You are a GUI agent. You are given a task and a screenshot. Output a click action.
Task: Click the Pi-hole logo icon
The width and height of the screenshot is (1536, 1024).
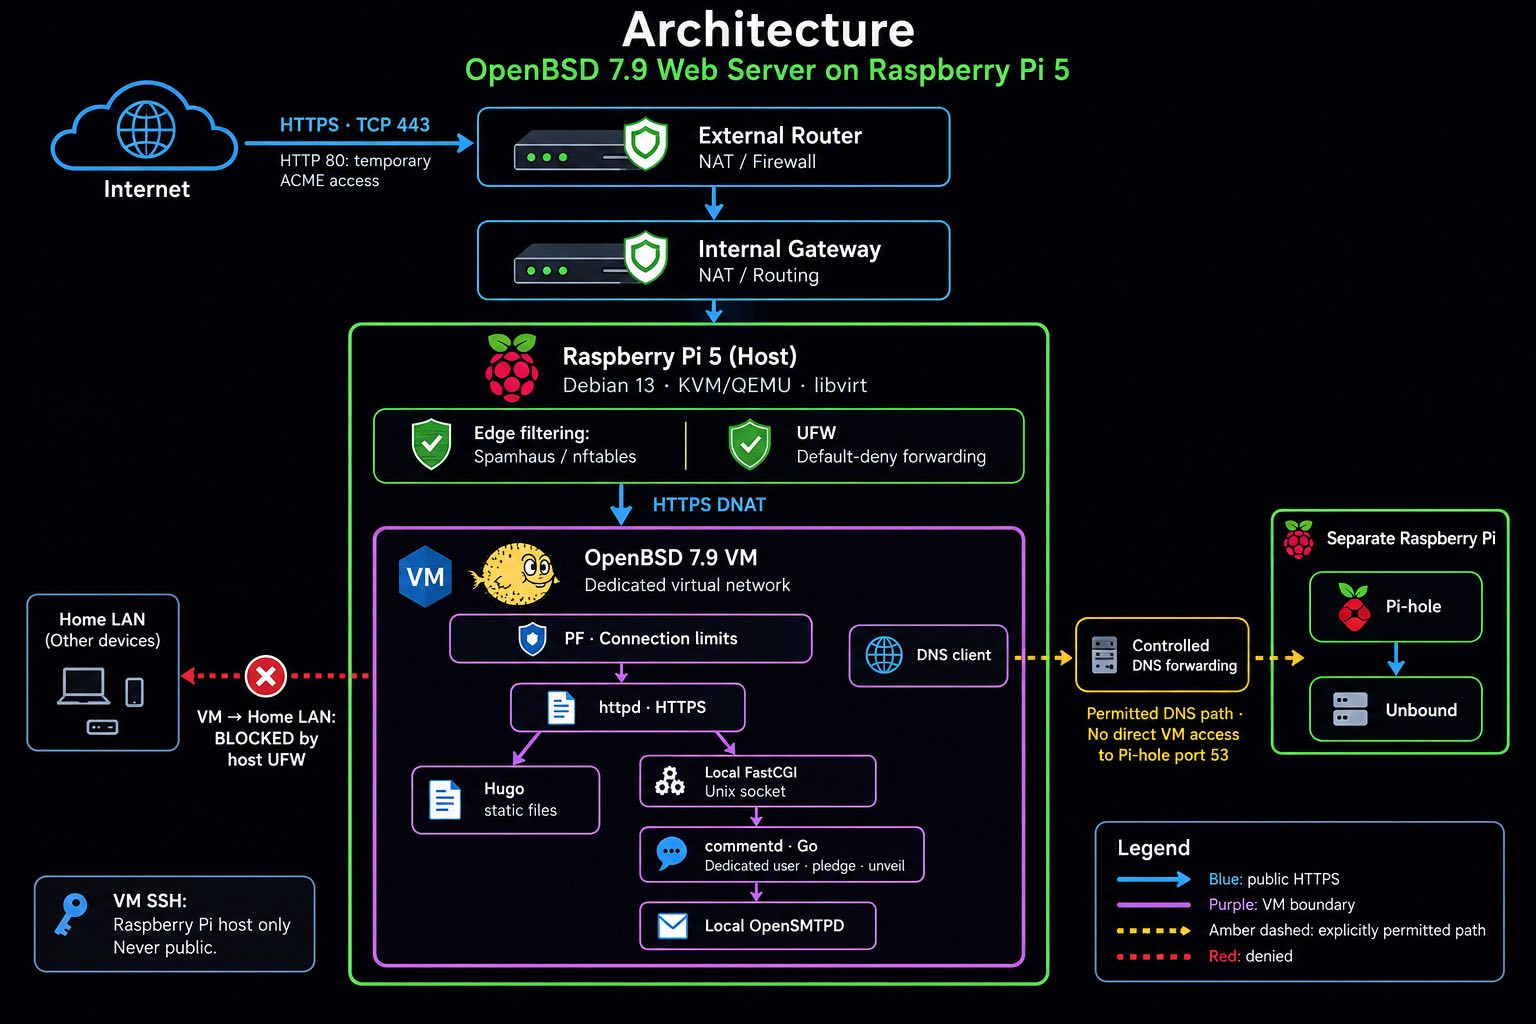1353,607
